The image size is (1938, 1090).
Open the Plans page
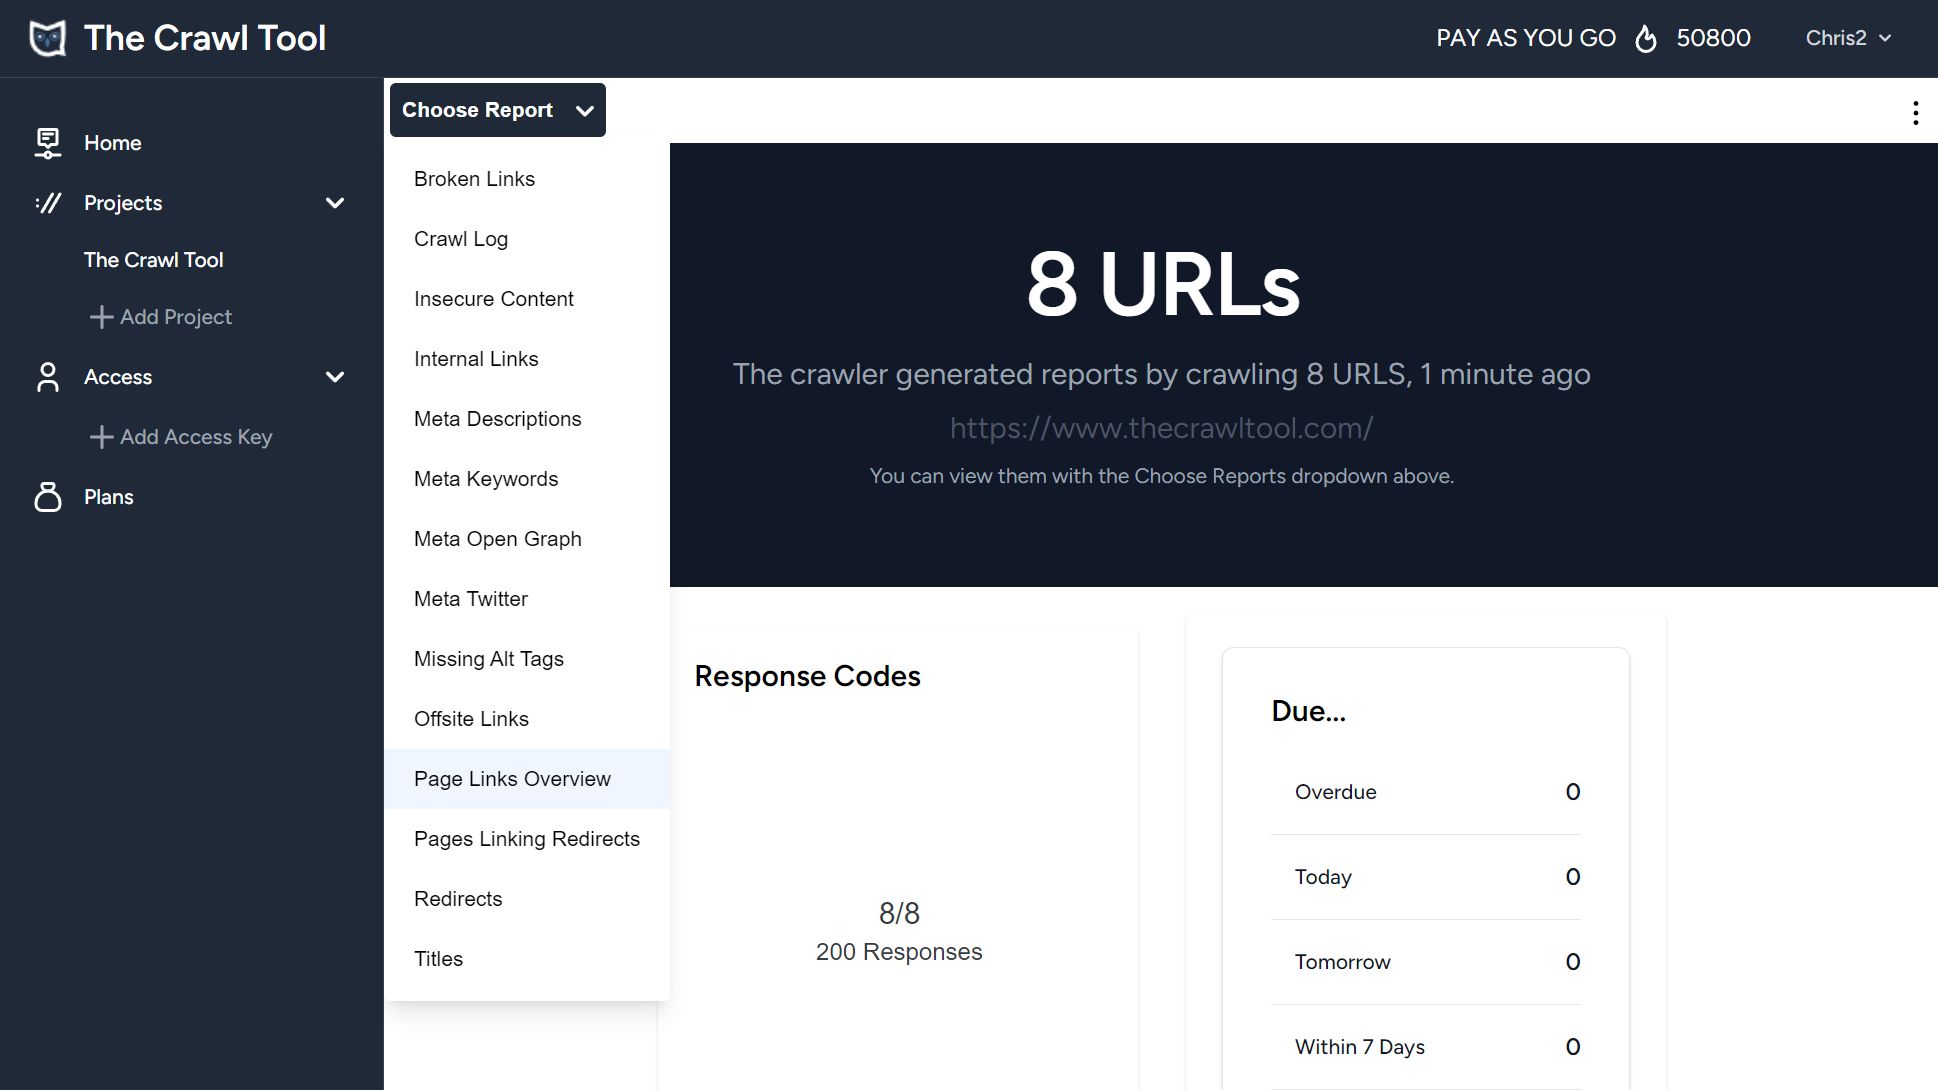tap(109, 497)
